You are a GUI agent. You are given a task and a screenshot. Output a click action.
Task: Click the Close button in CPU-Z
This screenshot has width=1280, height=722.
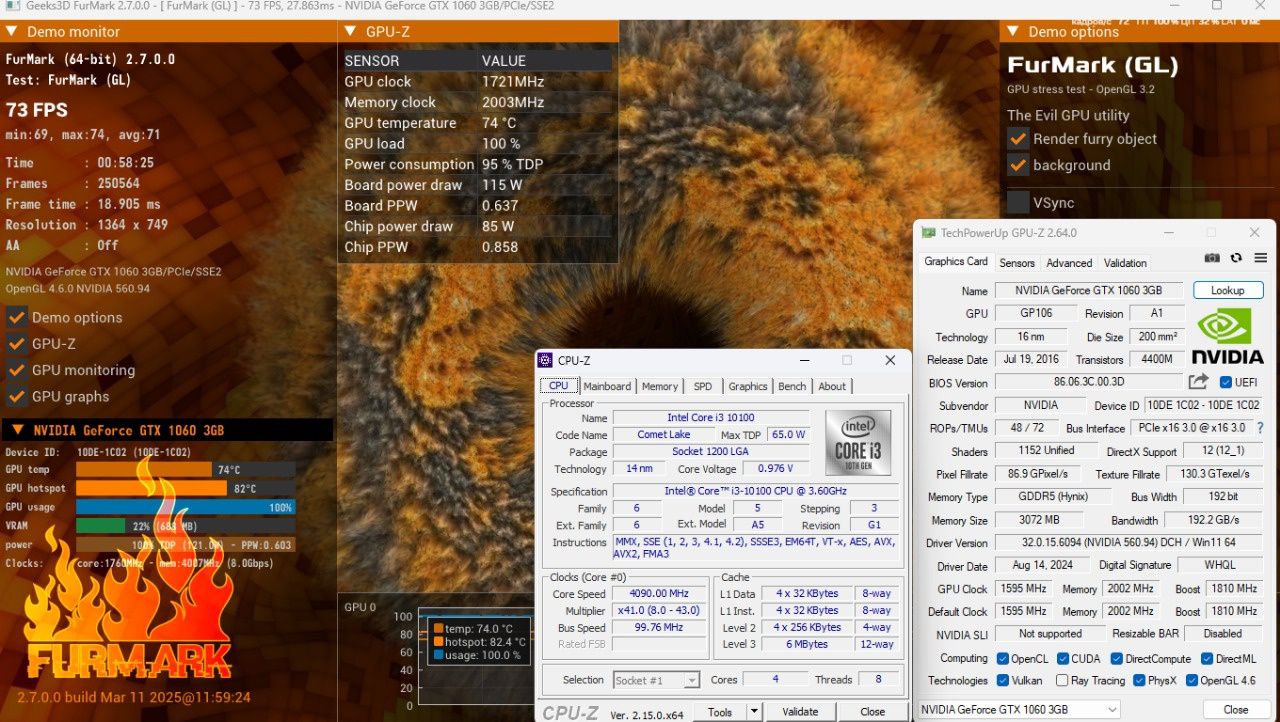coord(873,712)
